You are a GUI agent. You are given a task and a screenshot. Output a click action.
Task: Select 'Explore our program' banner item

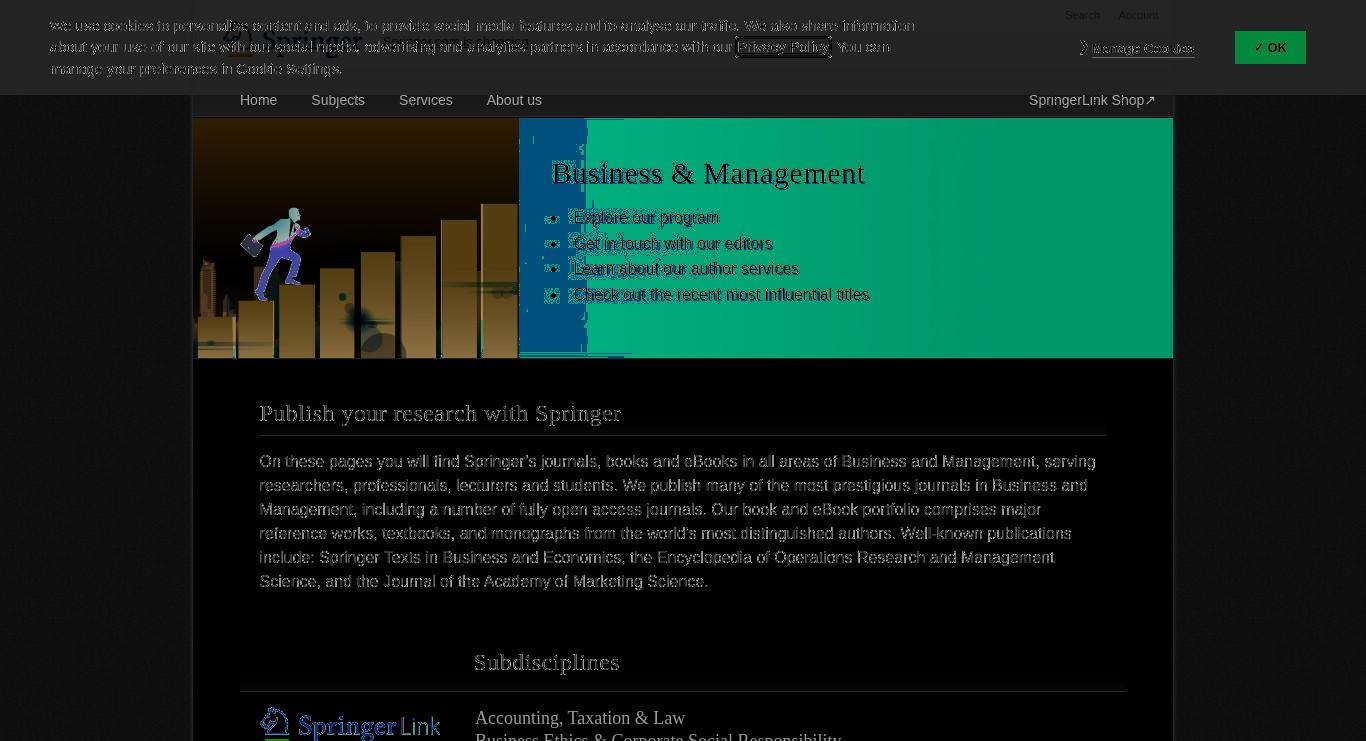[646, 217]
